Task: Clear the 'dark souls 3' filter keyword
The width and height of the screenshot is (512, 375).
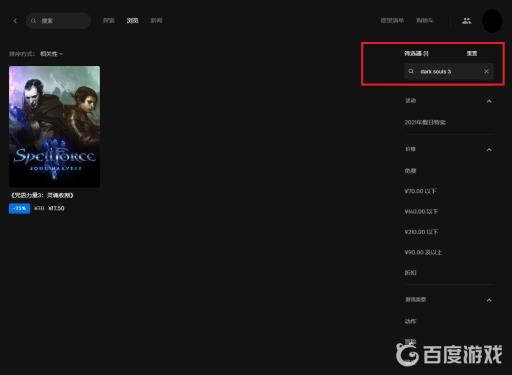Action: pyautogui.click(x=486, y=71)
